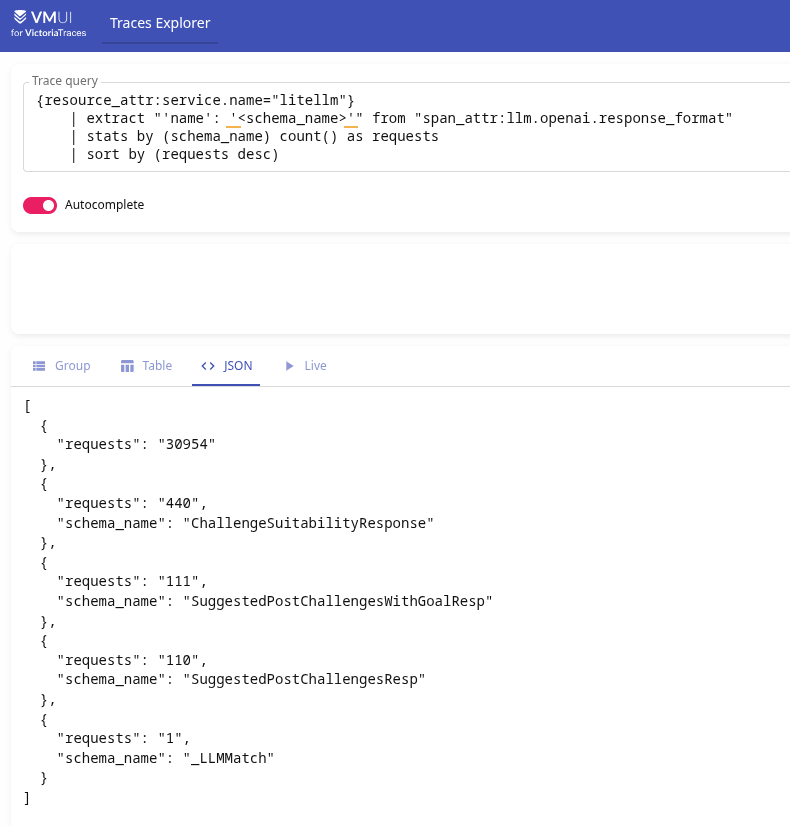Image resolution: width=790 pixels, height=826 pixels.
Task: Open the Traces Explorer tab
Action: click(x=160, y=23)
